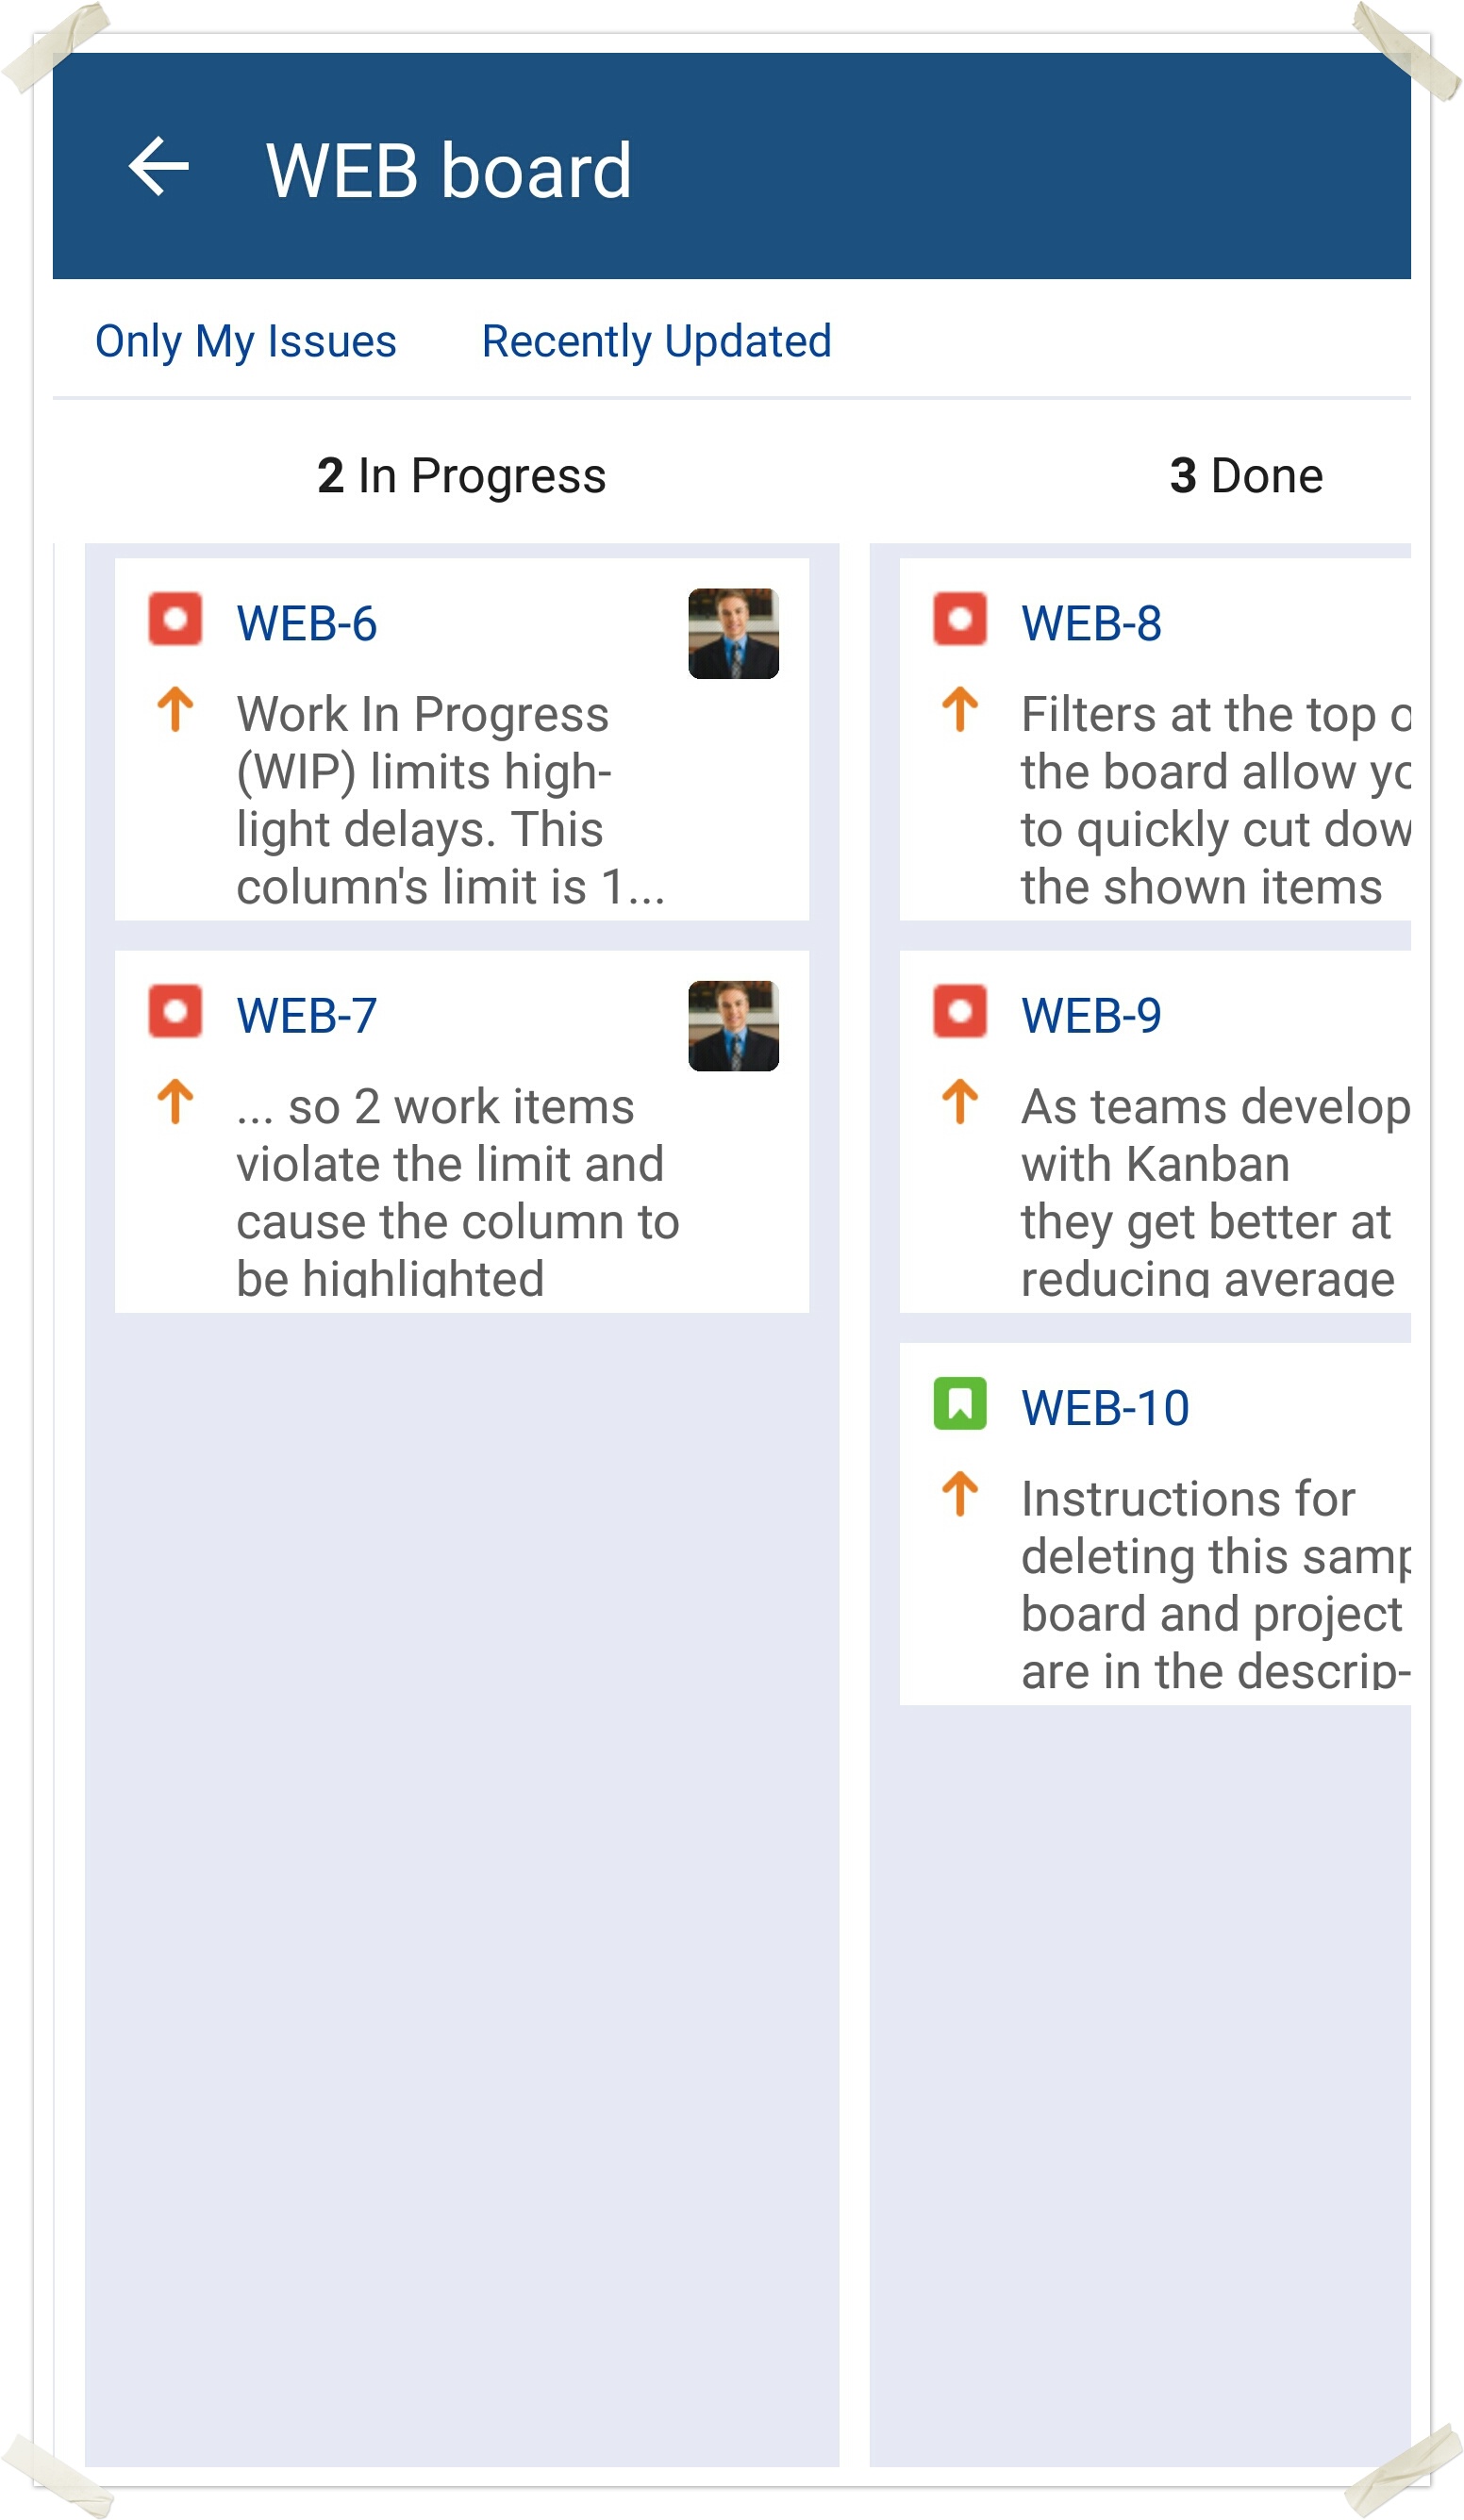Image resolution: width=1464 pixels, height=2520 pixels.
Task: Click the green story icon on WEB-10
Action: (x=959, y=1404)
